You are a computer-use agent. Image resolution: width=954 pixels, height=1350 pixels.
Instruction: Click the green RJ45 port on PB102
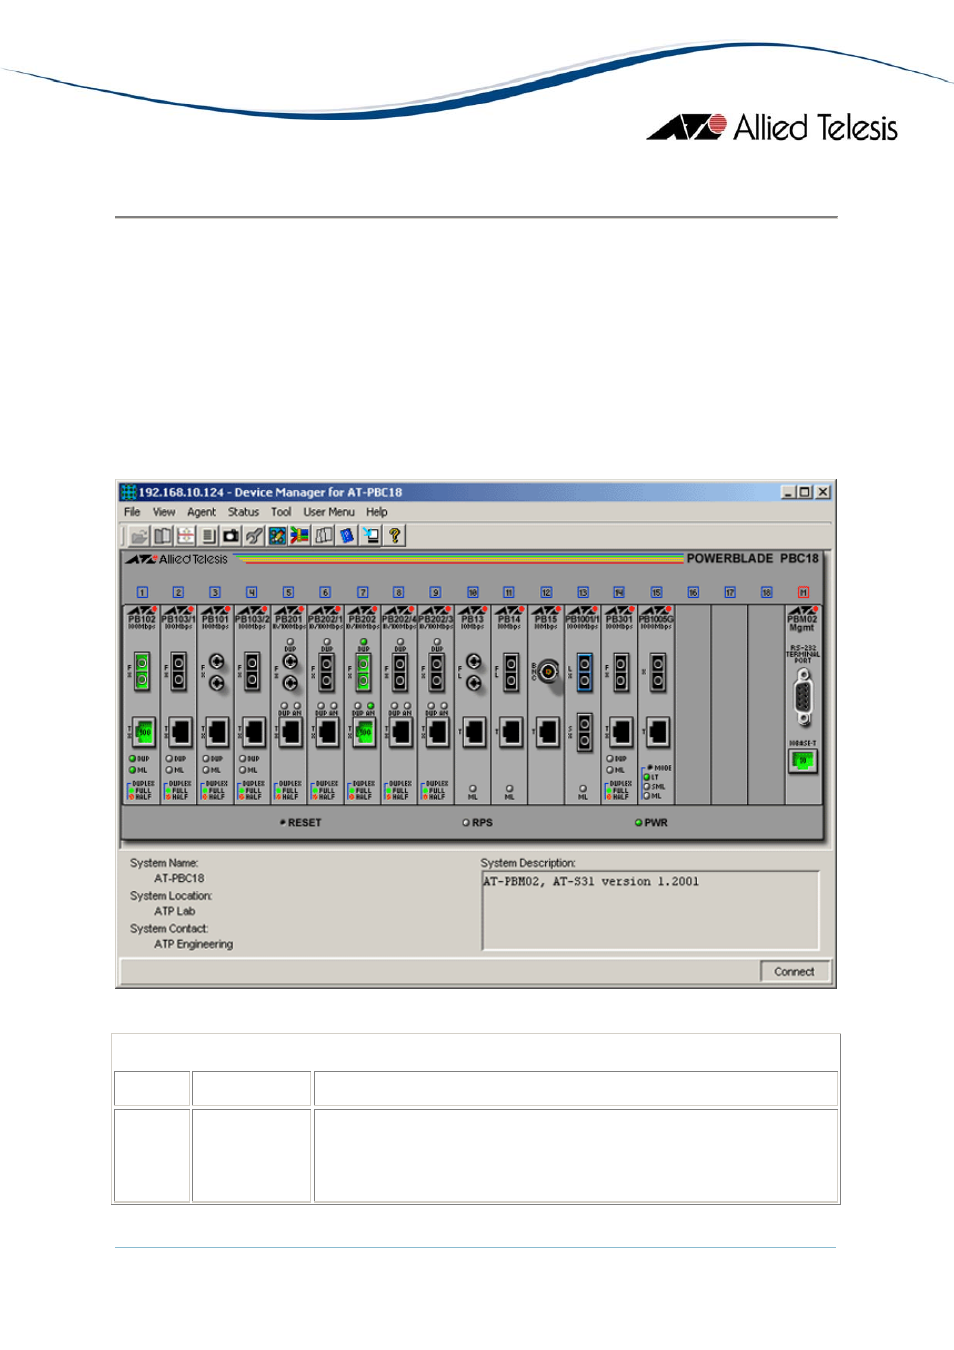(x=144, y=732)
